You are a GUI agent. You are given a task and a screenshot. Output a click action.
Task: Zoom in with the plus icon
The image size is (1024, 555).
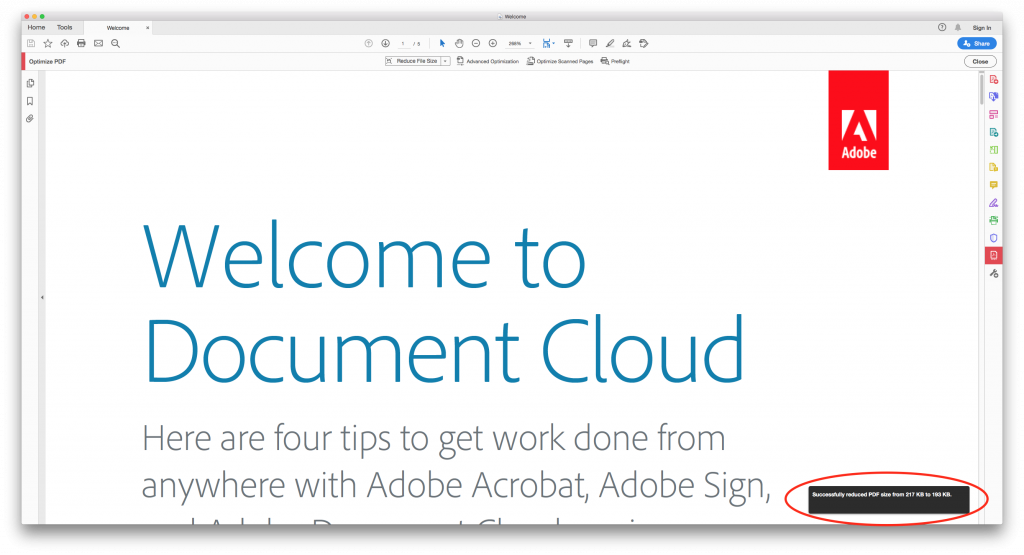(x=493, y=43)
